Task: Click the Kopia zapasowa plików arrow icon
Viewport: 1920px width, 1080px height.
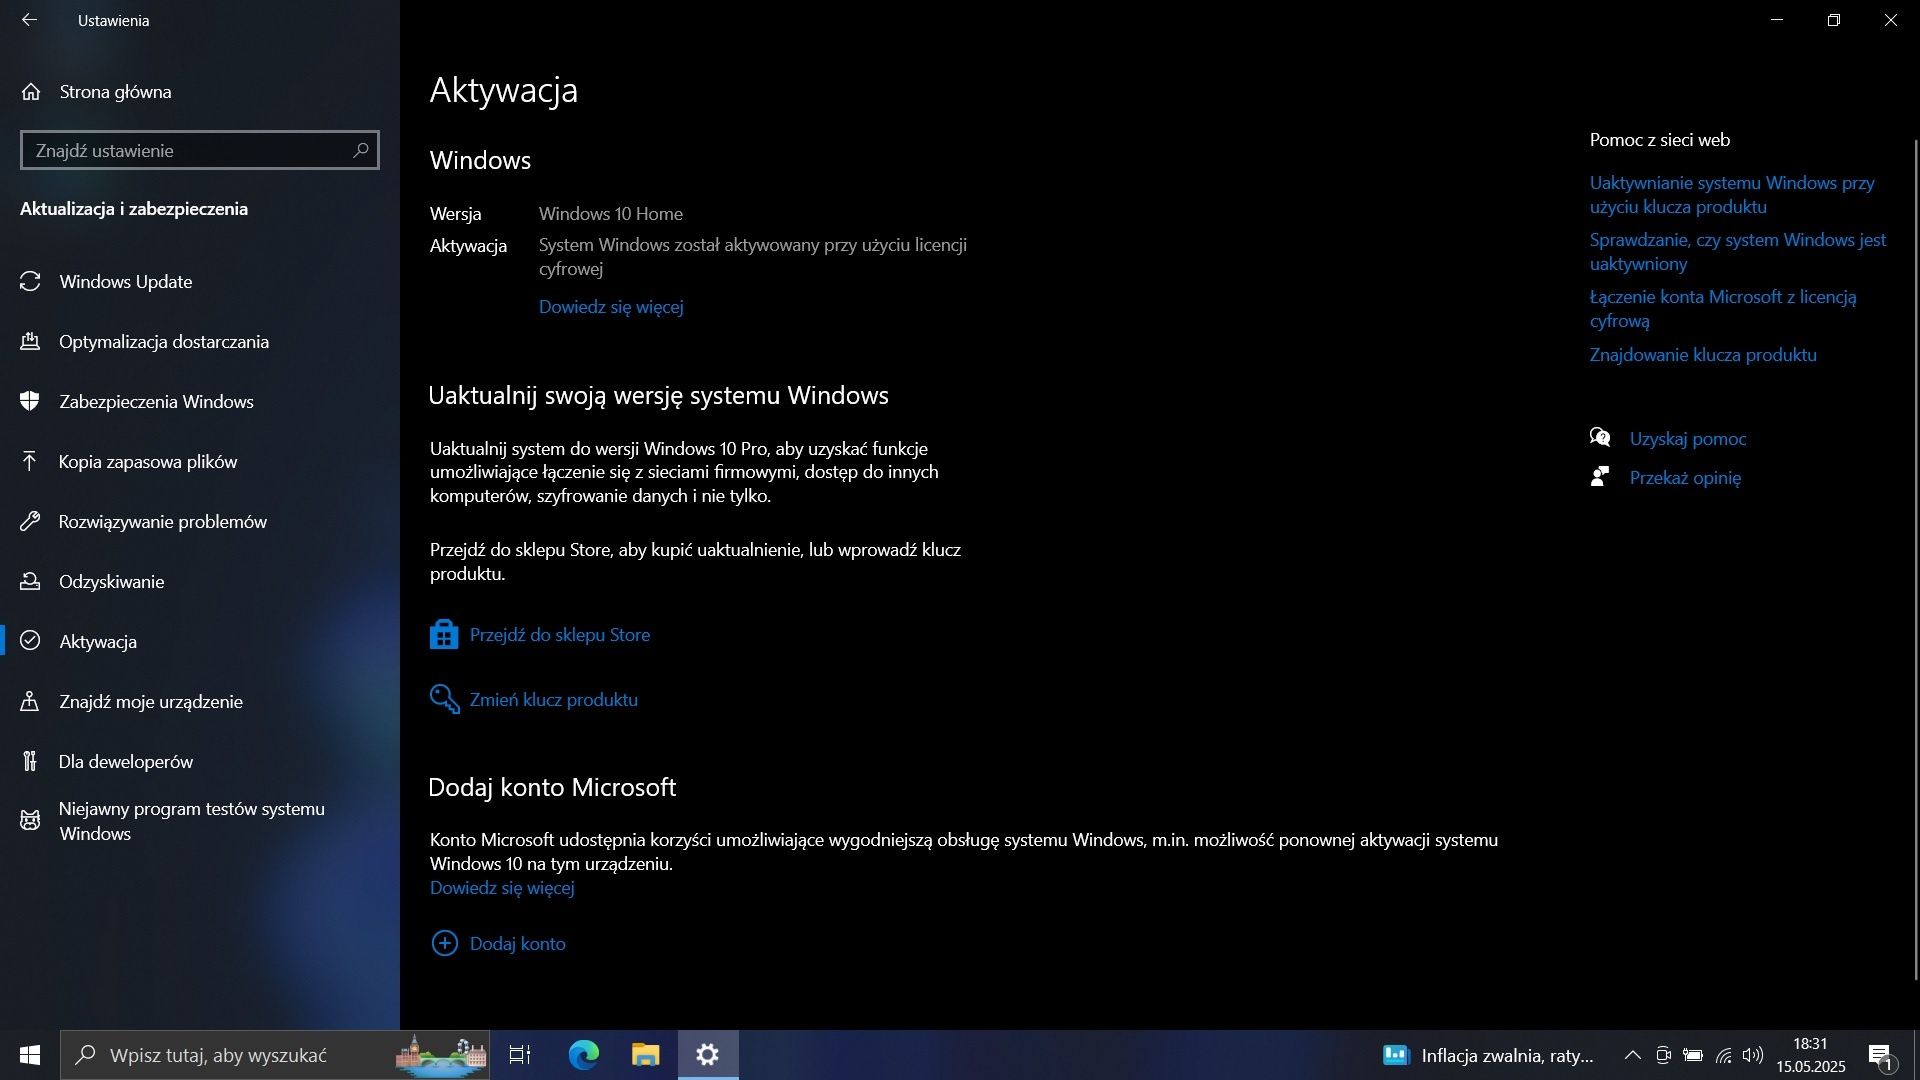Action: 30,462
